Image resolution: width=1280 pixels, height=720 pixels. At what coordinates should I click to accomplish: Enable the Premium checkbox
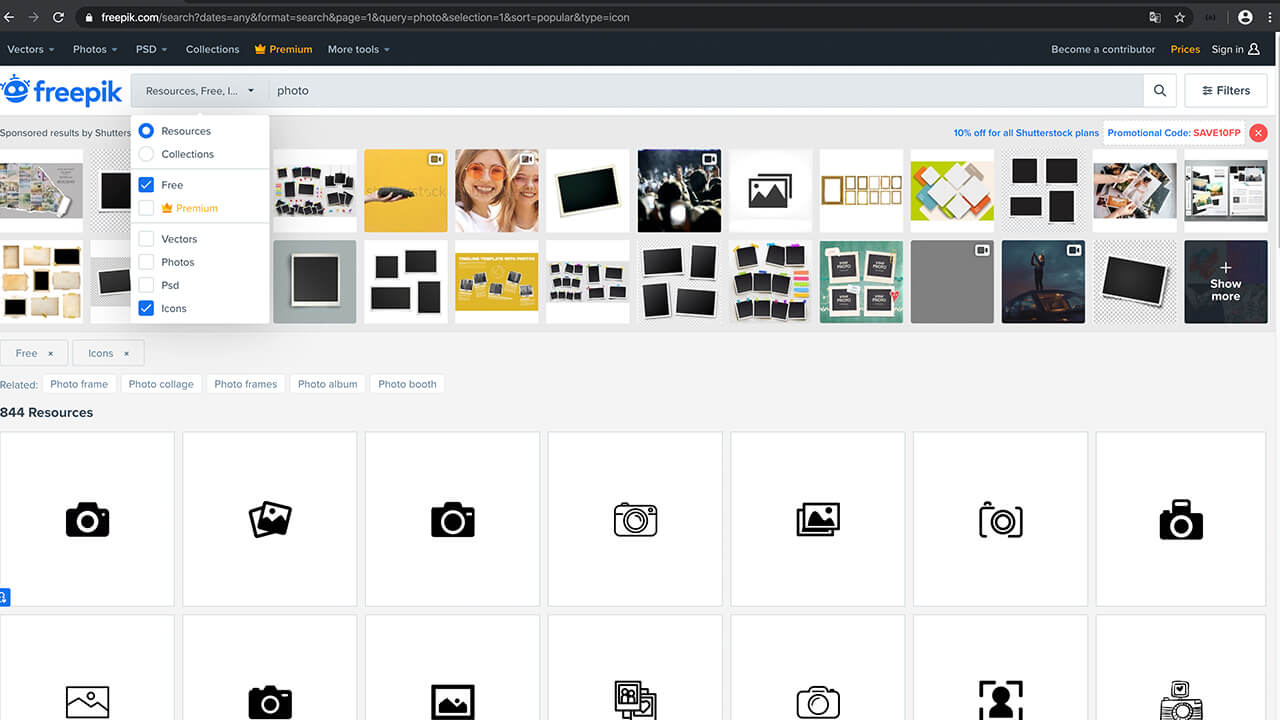click(x=146, y=208)
